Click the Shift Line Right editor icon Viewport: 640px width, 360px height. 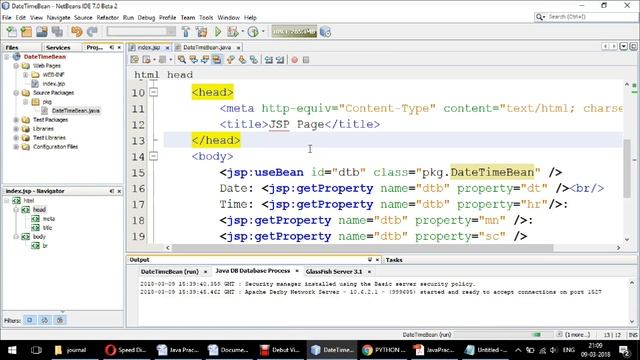coord(280,60)
